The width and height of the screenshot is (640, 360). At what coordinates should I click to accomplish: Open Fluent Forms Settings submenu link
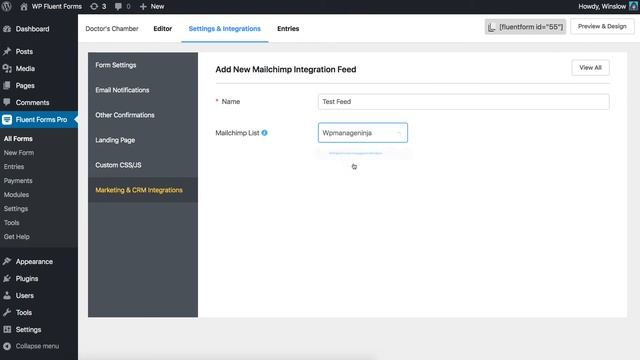(16, 209)
